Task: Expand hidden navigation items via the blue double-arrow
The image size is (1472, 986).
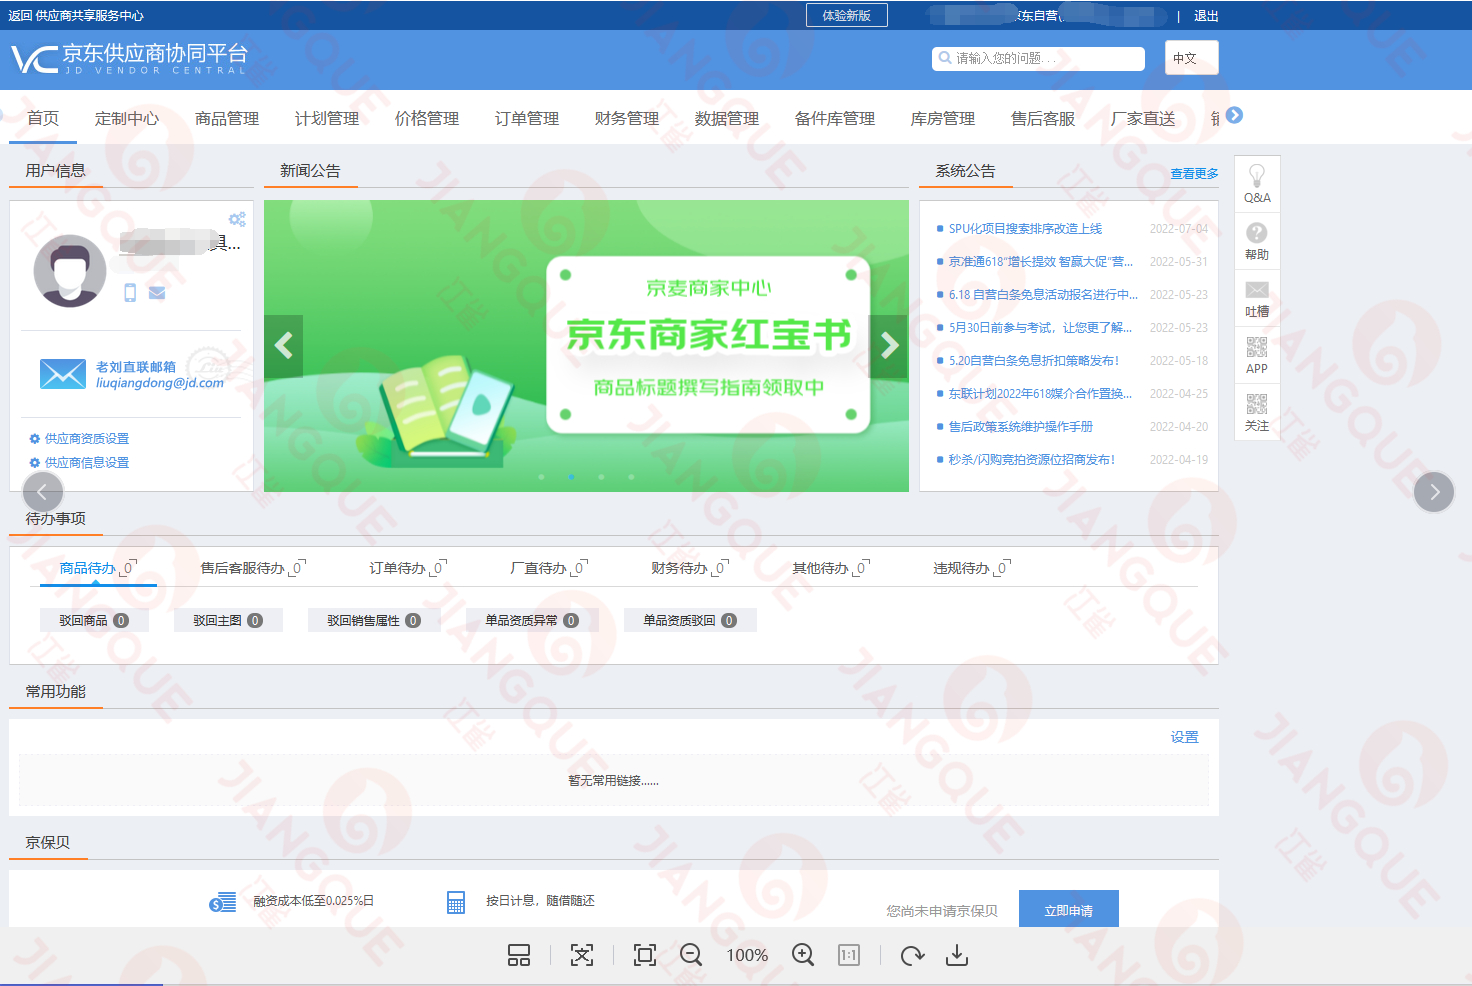Action: tap(1233, 116)
